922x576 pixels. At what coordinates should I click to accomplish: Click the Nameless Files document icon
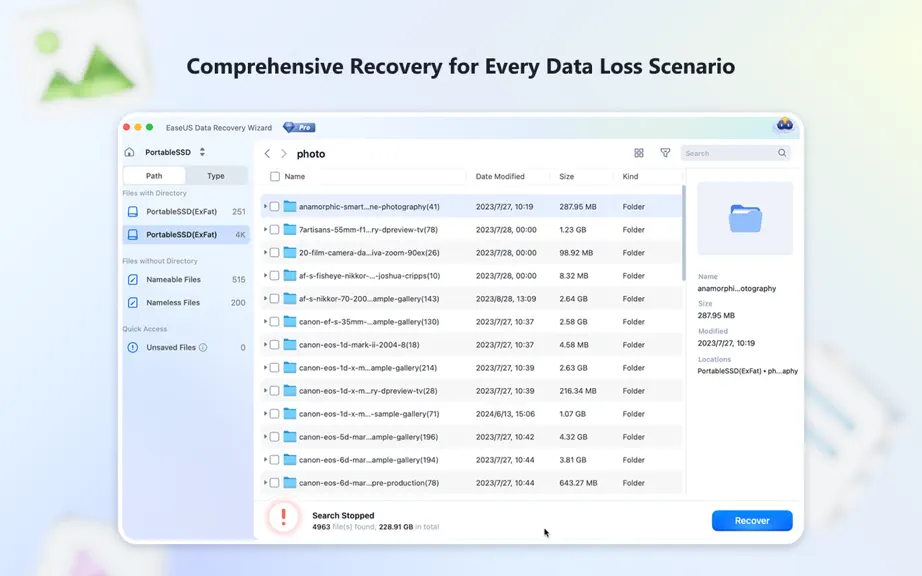point(133,303)
